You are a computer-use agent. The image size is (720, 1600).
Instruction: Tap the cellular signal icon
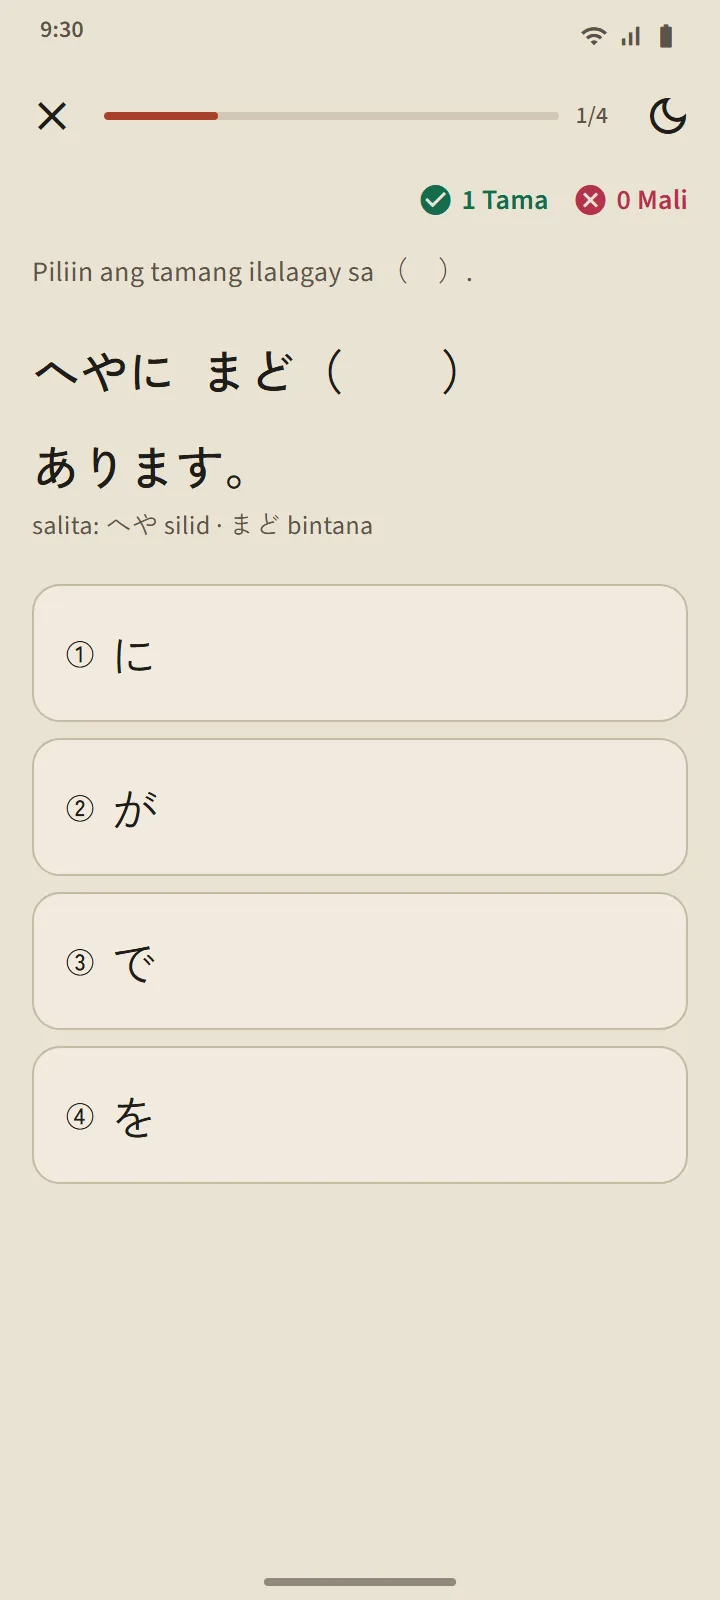pyautogui.click(x=630, y=37)
